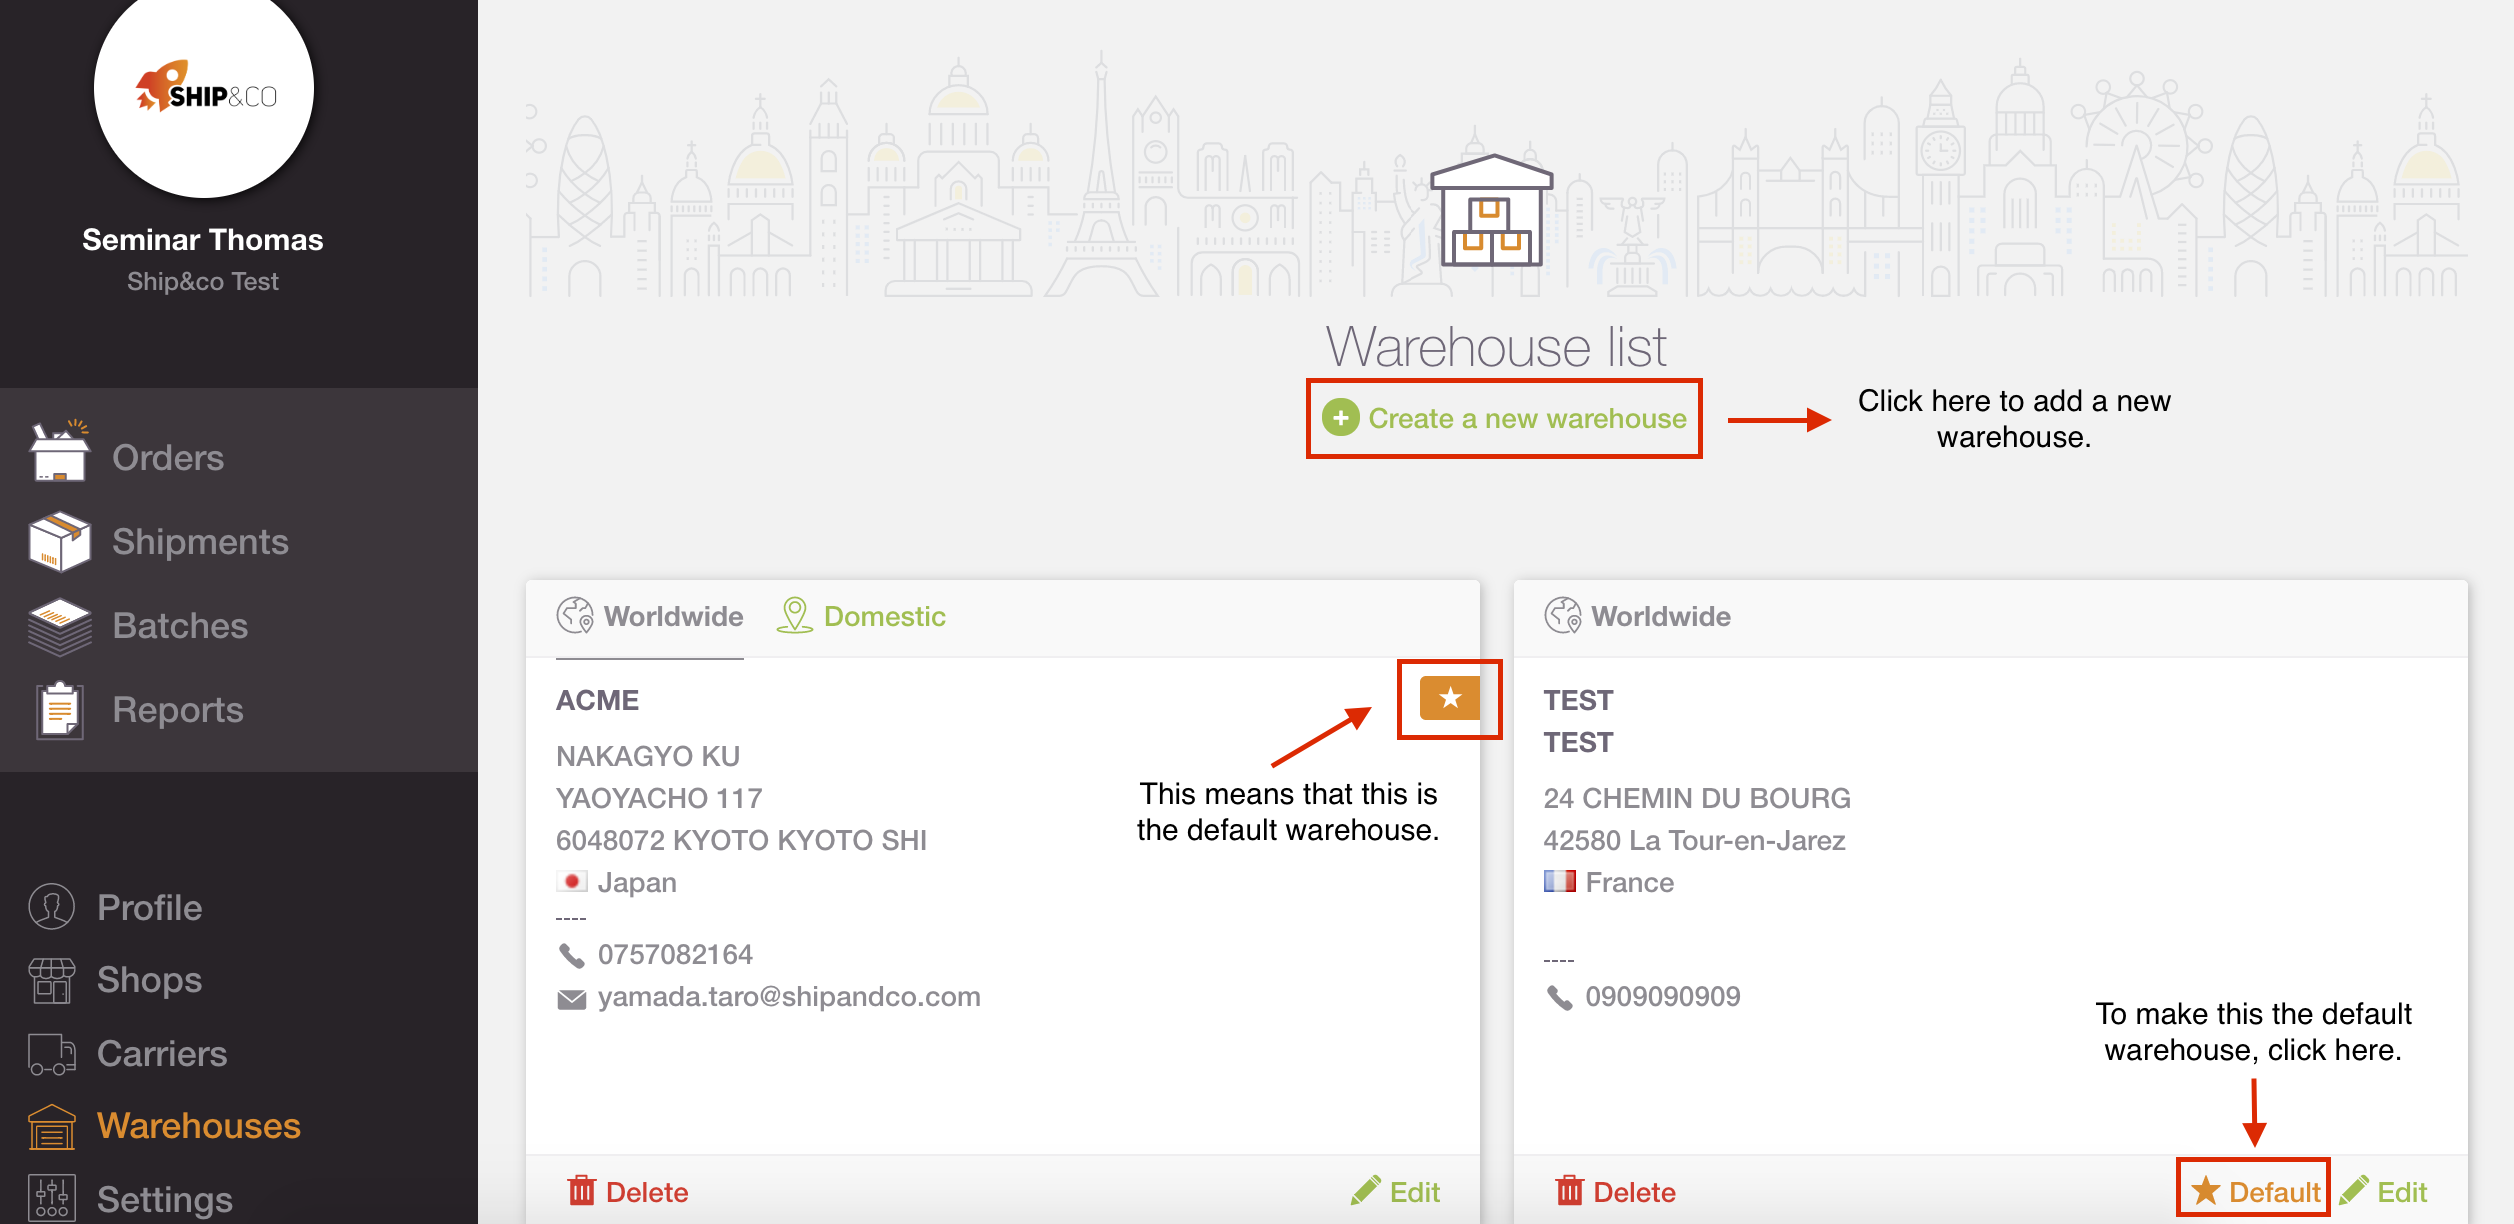Image resolution: width=2514 pixels, height=1224 pixels.
Task: Click the Japan country label
Action: coord(637,883)
